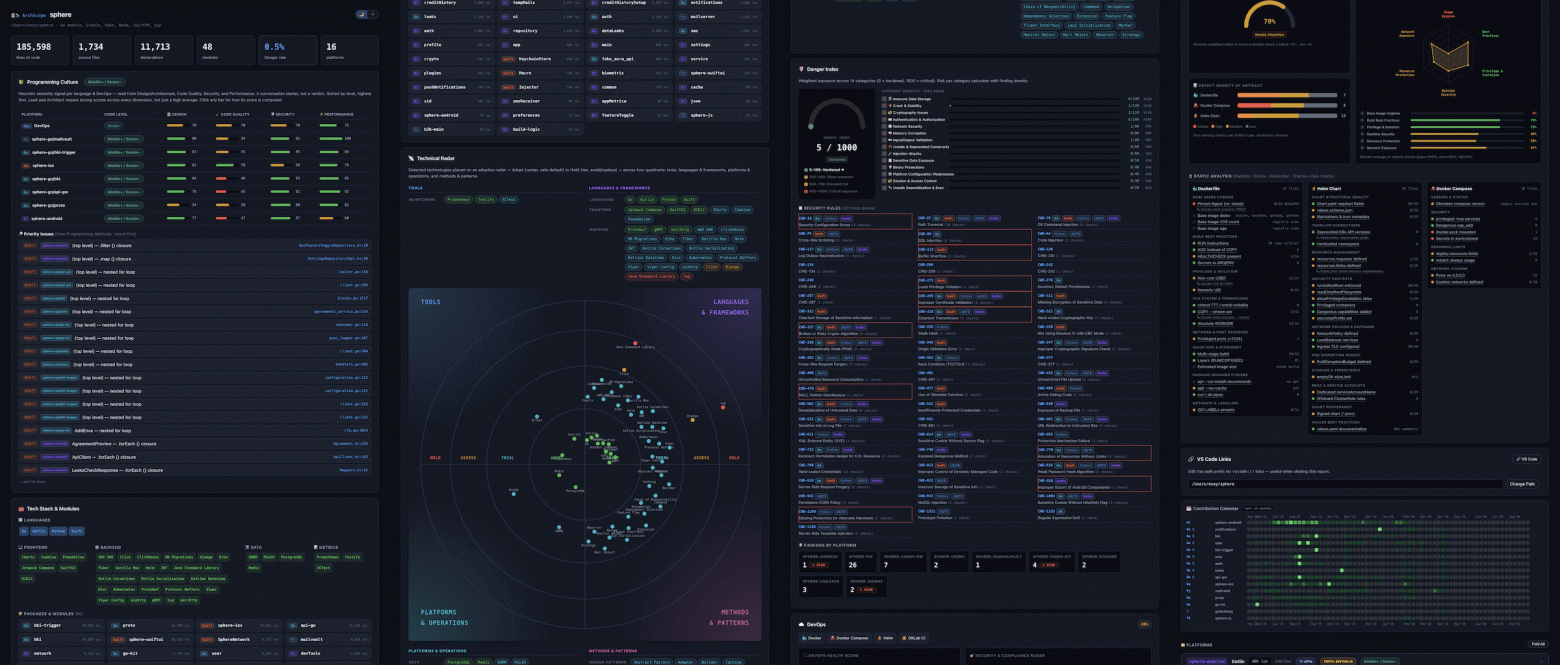Expand the sphere-android platform row chevron
The width and height of the screenshot is (1560, 665).
tap(1541, 661)
